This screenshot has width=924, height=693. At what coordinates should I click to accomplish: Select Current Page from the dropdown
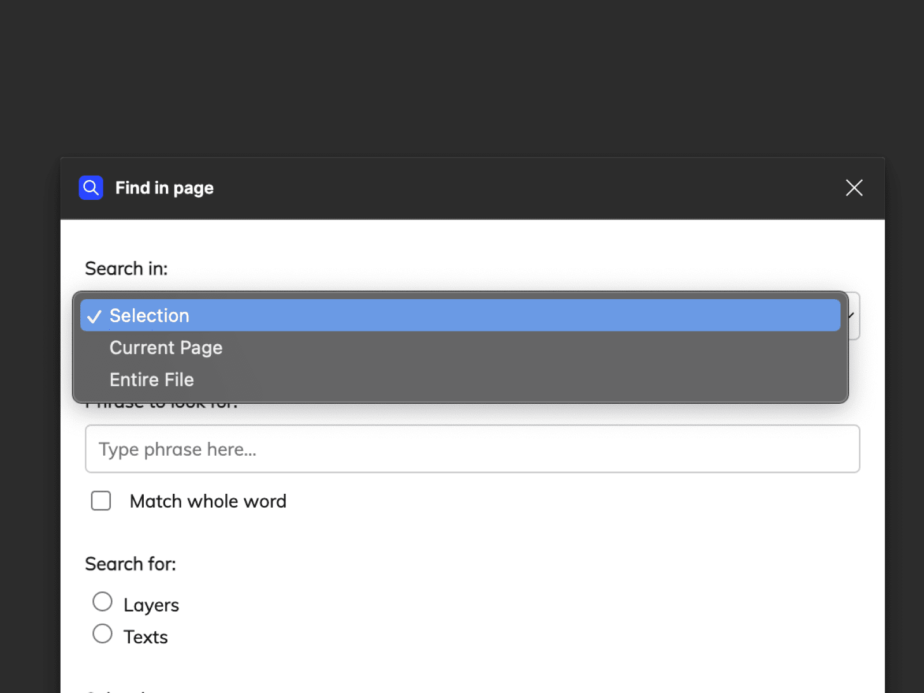coord(166,348)
